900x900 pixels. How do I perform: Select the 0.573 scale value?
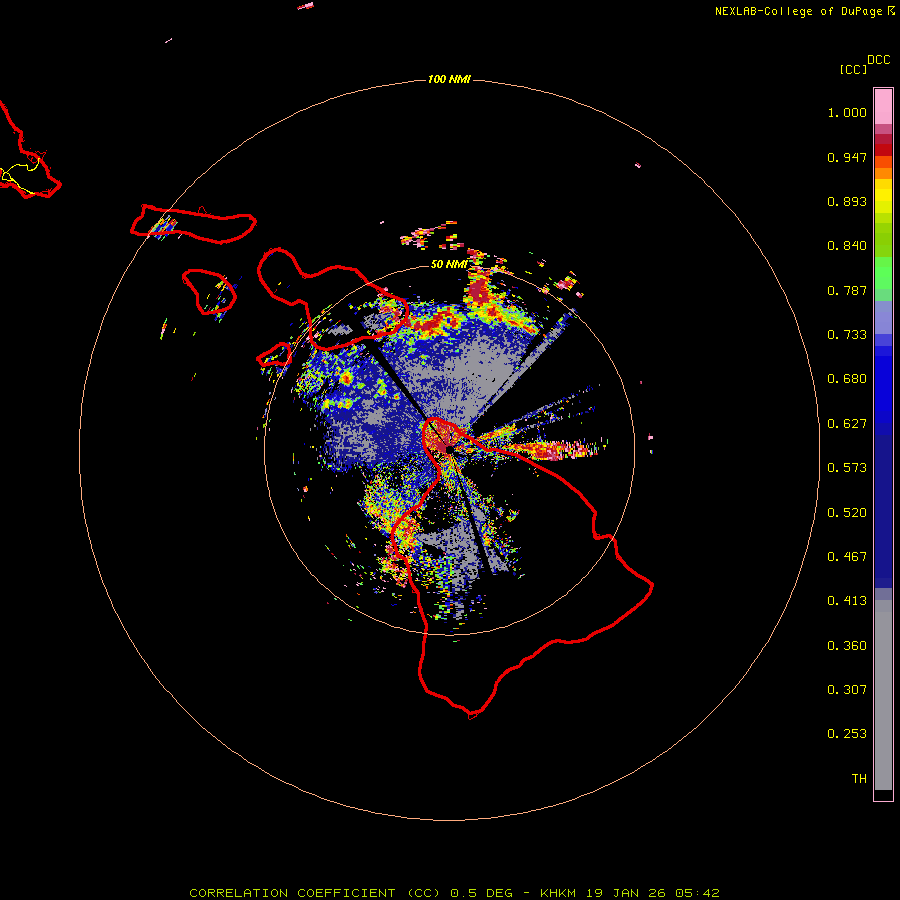click(847, 468)
